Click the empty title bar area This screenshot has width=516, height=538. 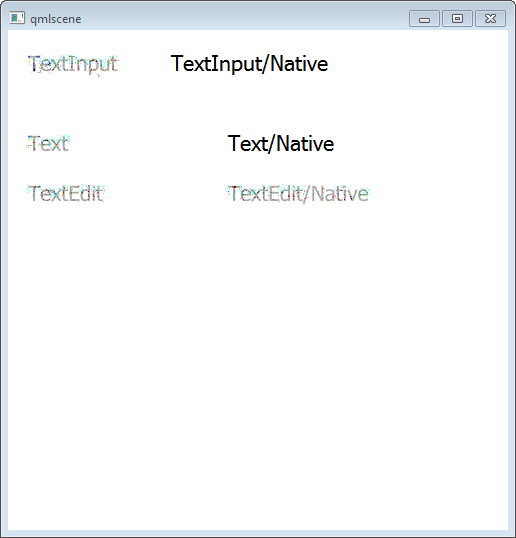coord(240,18)
